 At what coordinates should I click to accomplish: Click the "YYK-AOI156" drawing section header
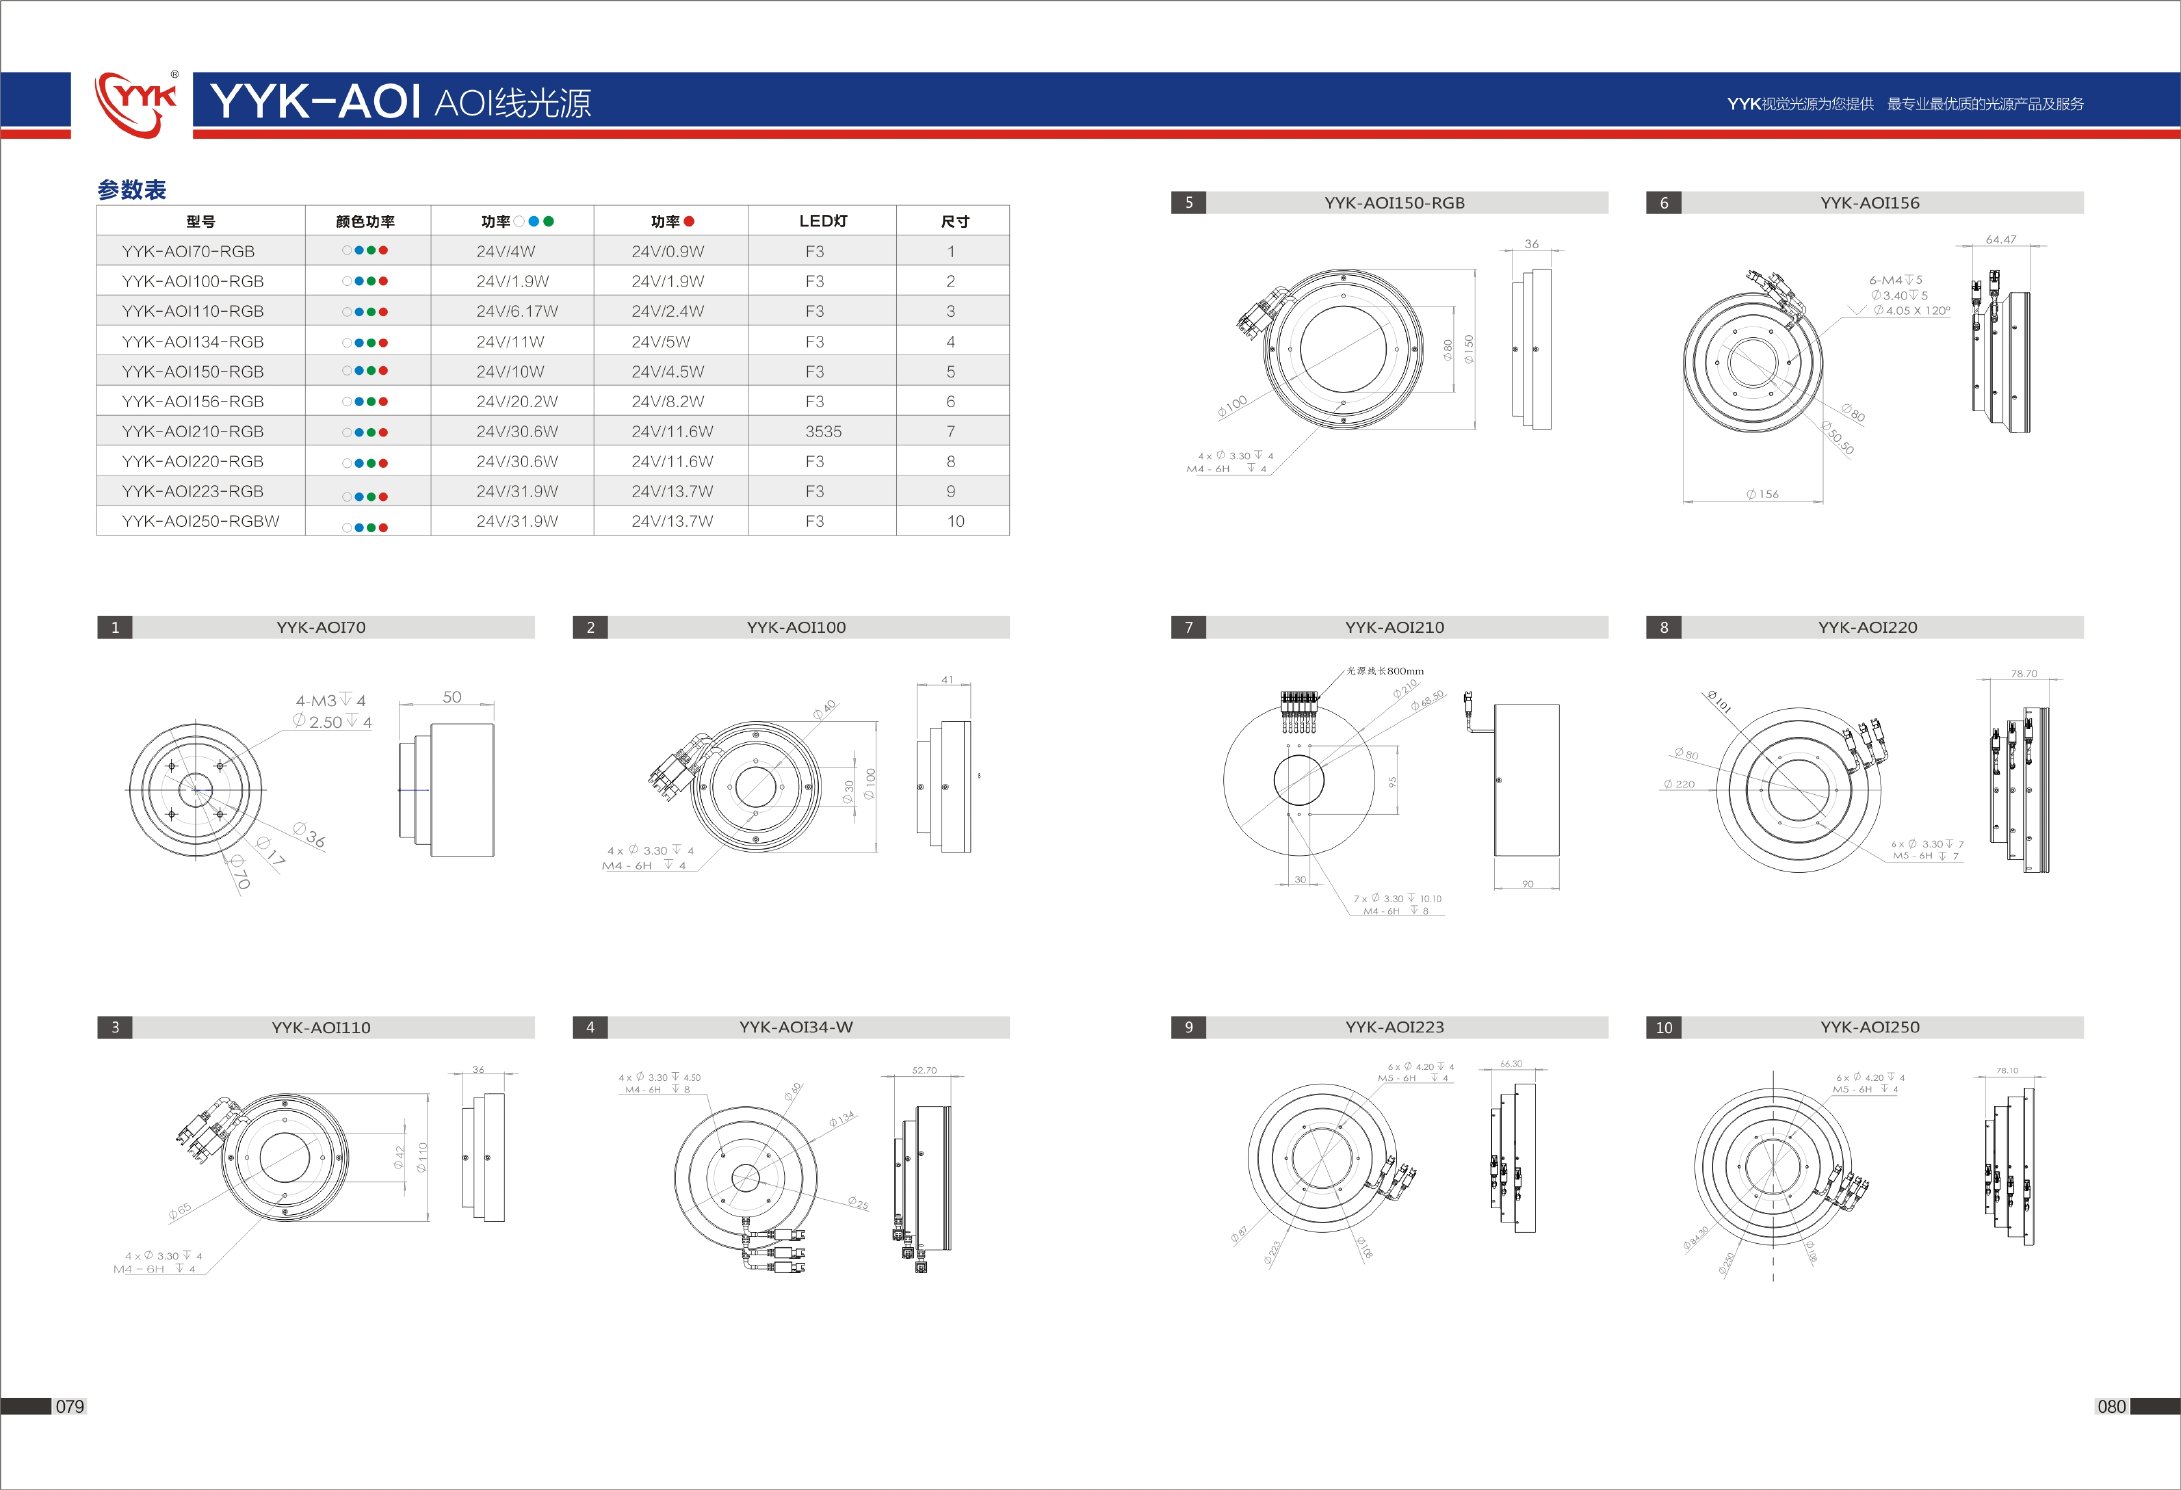coord(1865,202)
